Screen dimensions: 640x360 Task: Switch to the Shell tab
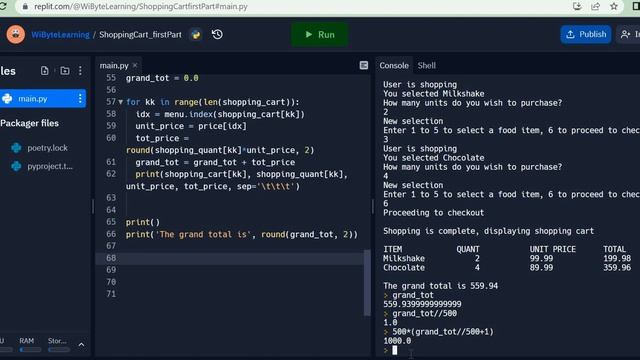click(x=427, y=65)
